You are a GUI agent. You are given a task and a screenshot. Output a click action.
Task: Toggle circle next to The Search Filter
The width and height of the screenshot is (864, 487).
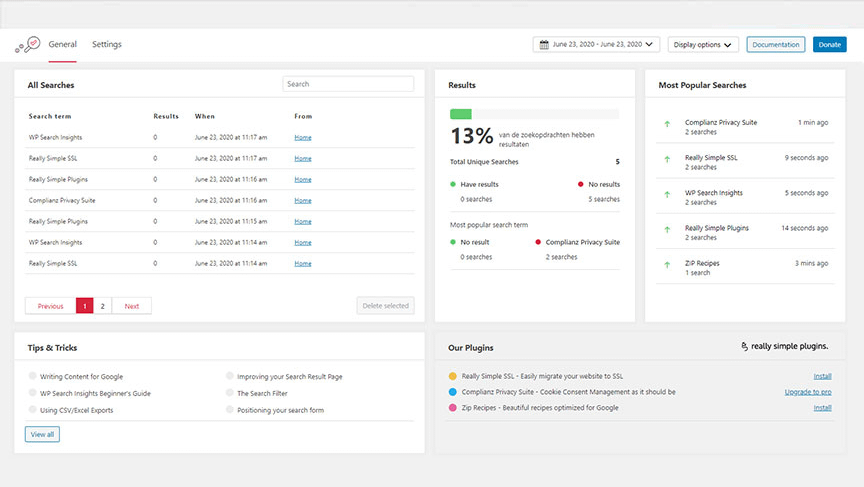click(230, 393)
